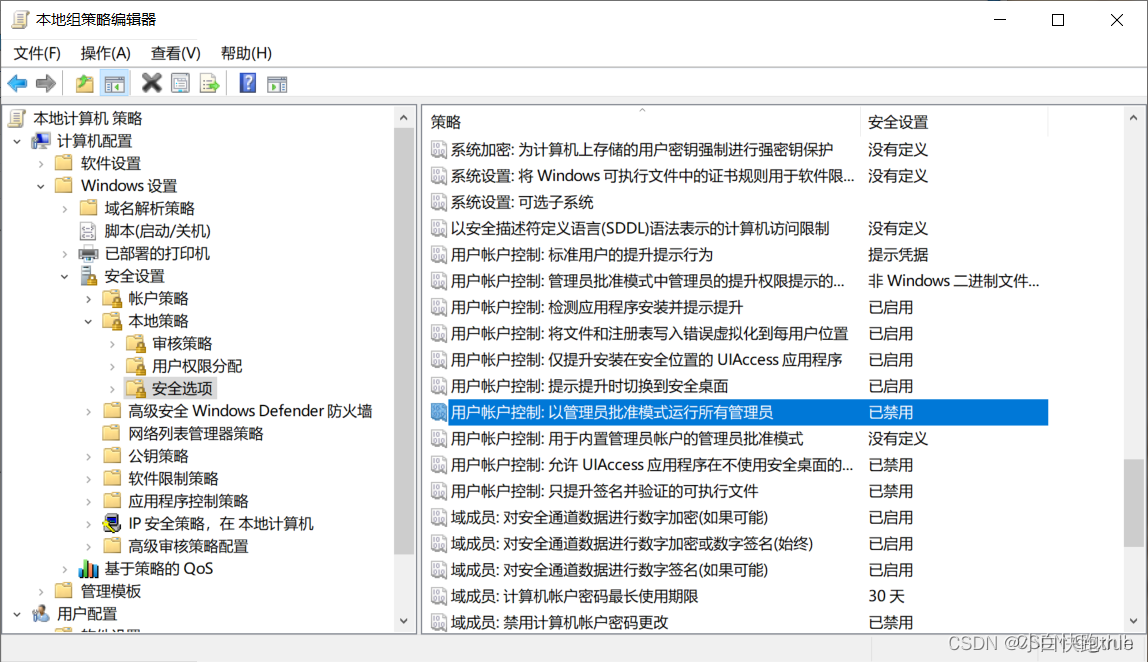The height and width of the screenshot is (662, 1148).
Task: Click the 本地策略 folder icon
Action: [112, 321]
